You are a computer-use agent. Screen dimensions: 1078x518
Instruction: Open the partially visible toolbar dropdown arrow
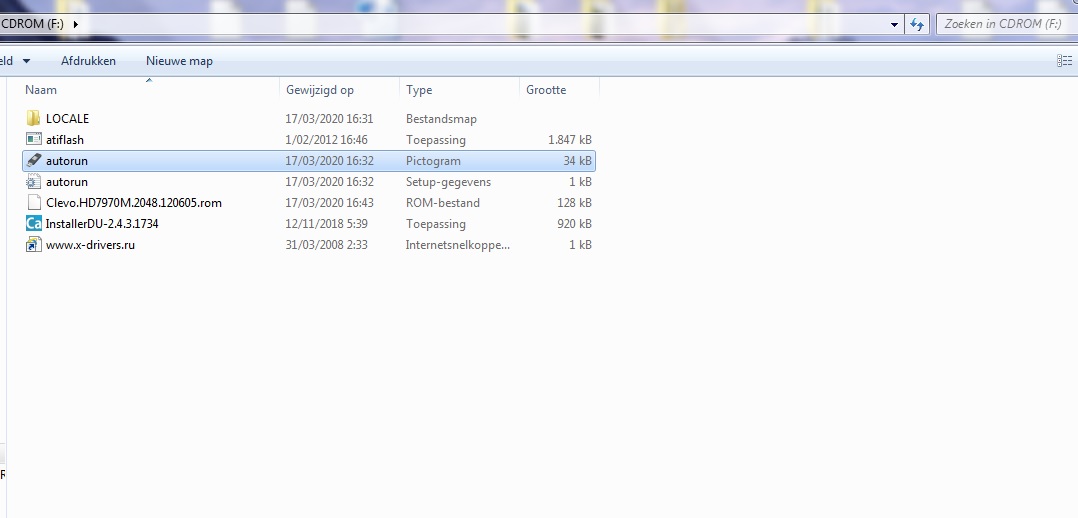27,61
